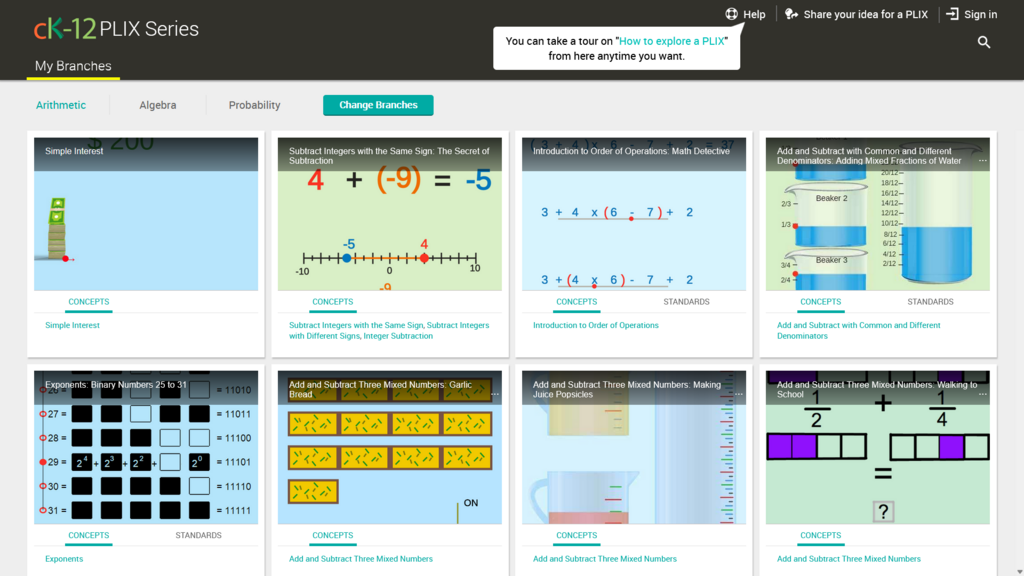The height and width of the screenshot is (576, 1024).
Task: Click the Sign in arrow icon
Action: tap(952, 14)
